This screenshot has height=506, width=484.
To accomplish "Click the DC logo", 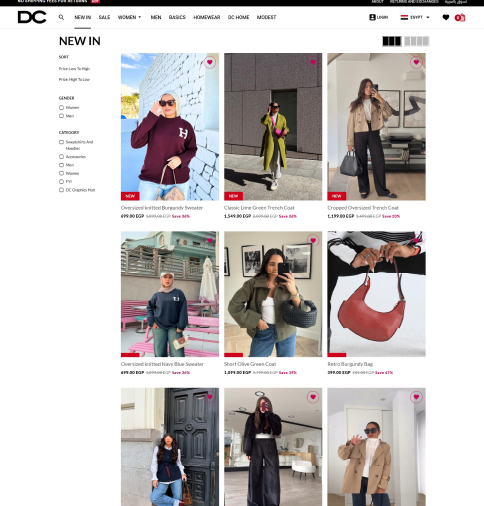I will 32,17.
